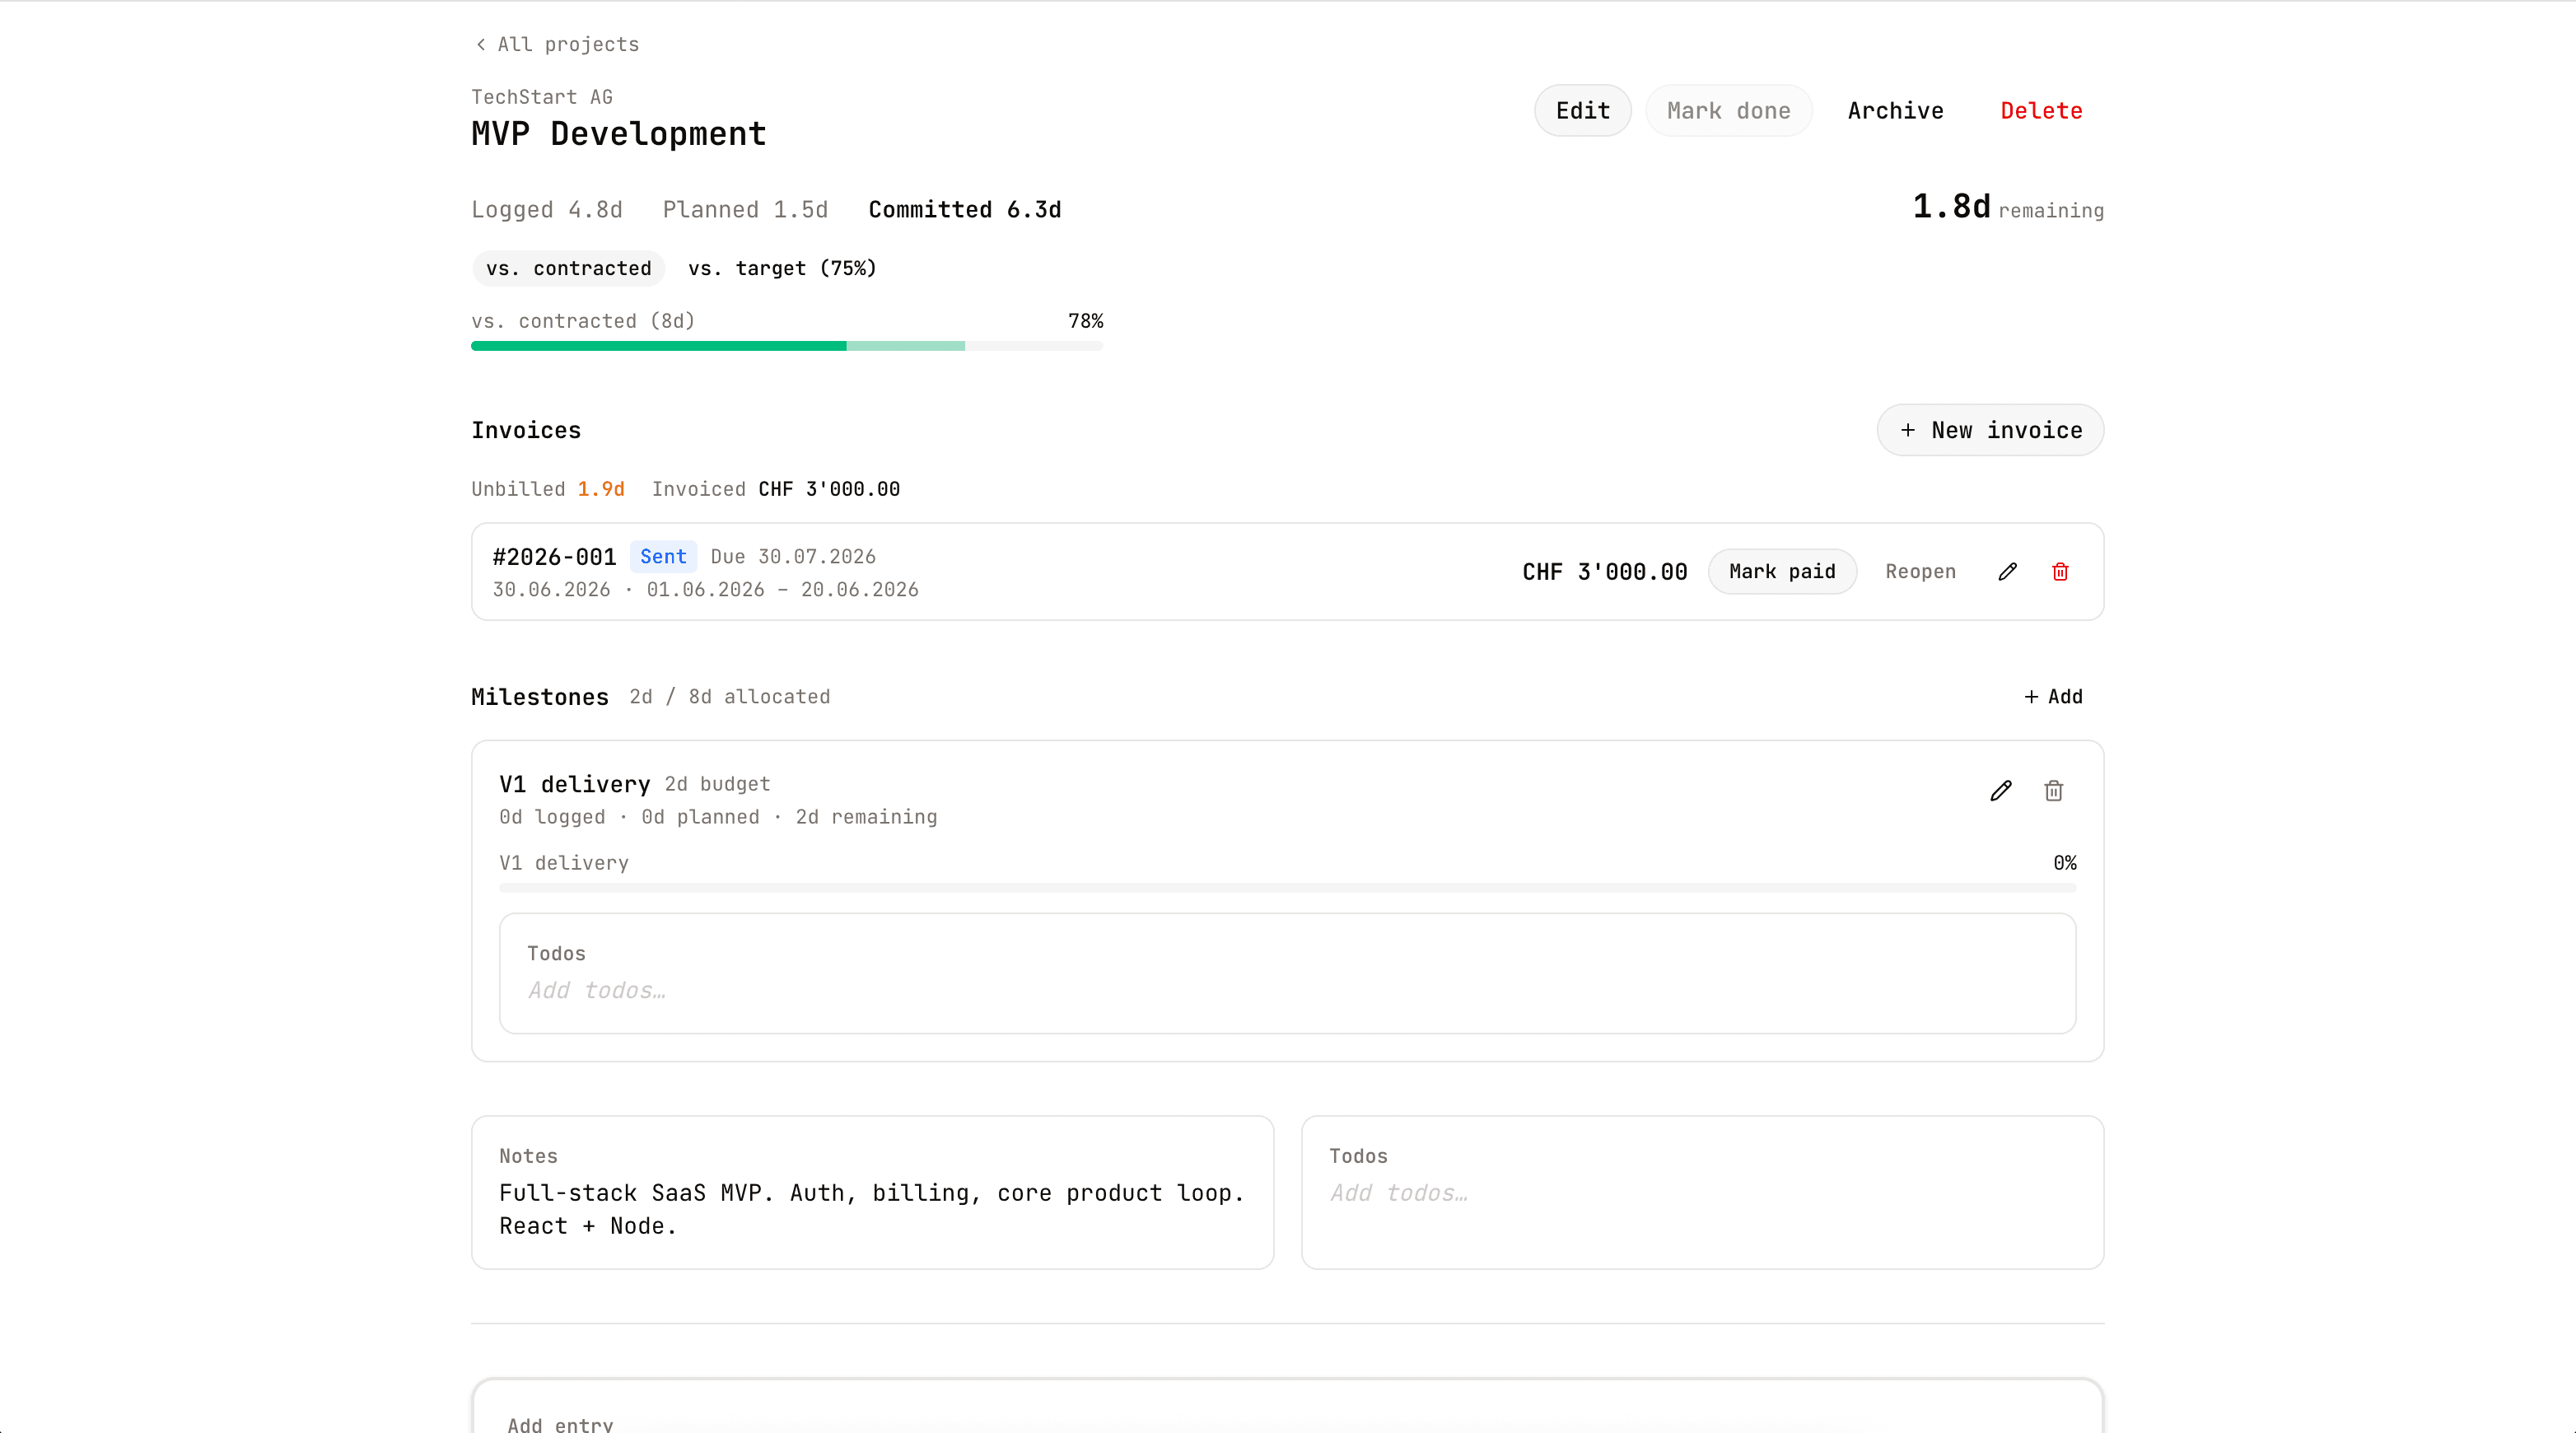This screenshot has width=2576, height=1433.
Task: Edit the V1 delivery milestone pencil icon
Action: click(x=2001, y=791)
